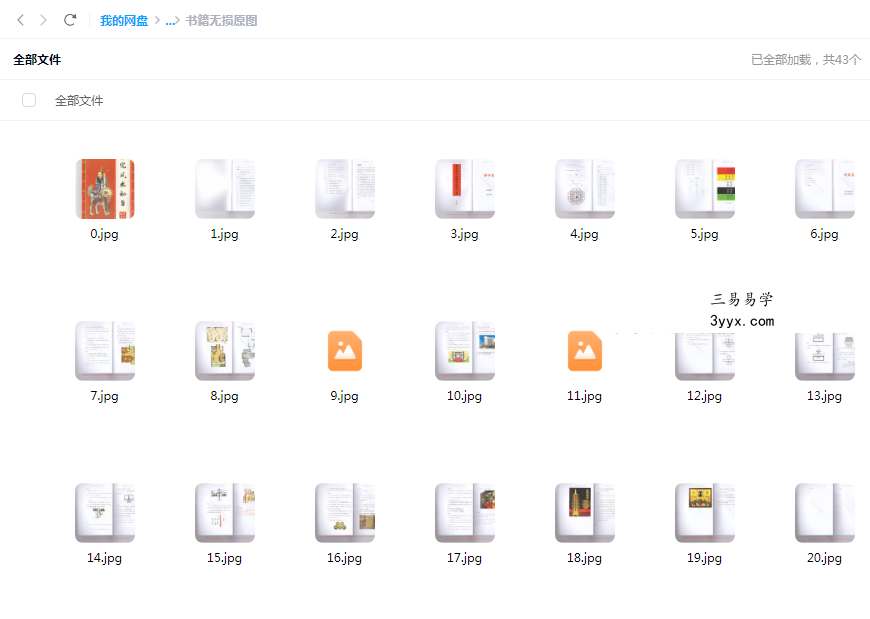Click the file name 11.jpg
This screenshot has height=619, width=870.
pyautogui.click(x=584, y=396)
